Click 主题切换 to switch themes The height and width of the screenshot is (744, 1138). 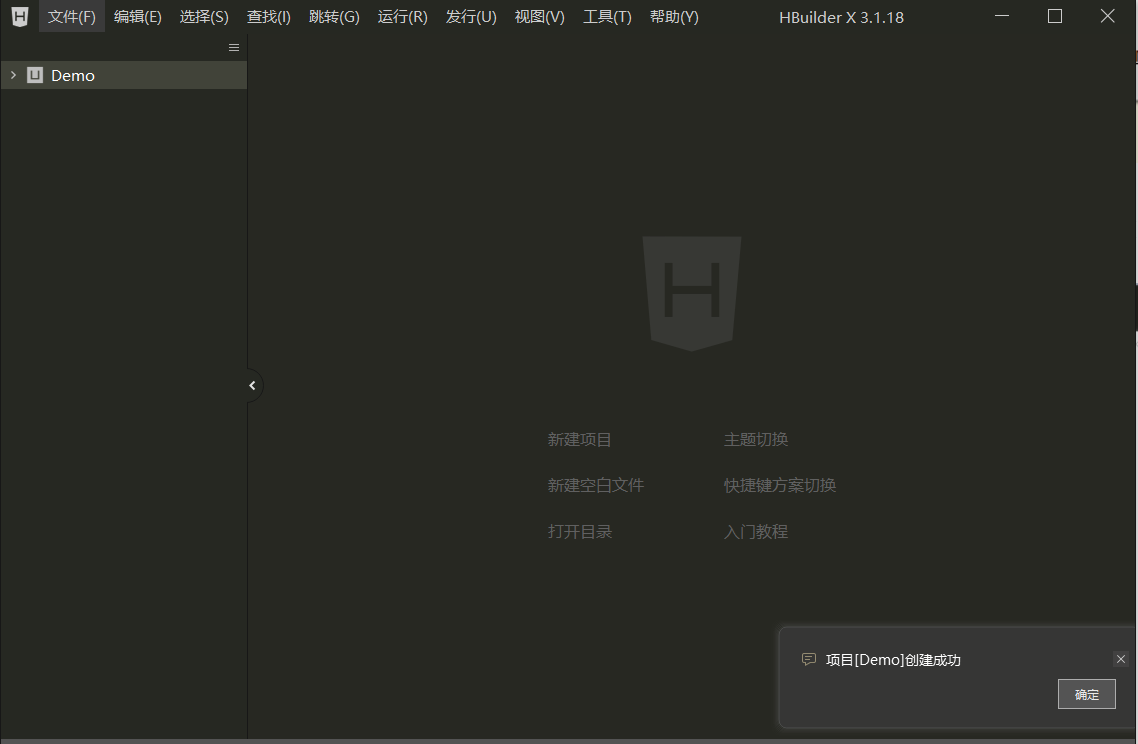(755, 439)
